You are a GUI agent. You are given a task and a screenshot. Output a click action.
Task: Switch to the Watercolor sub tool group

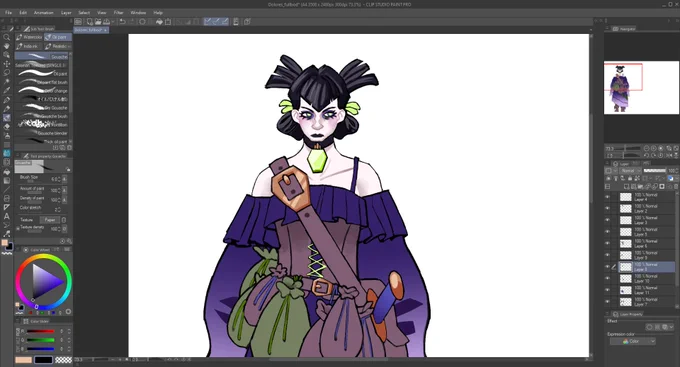click(x=29, y=37)
